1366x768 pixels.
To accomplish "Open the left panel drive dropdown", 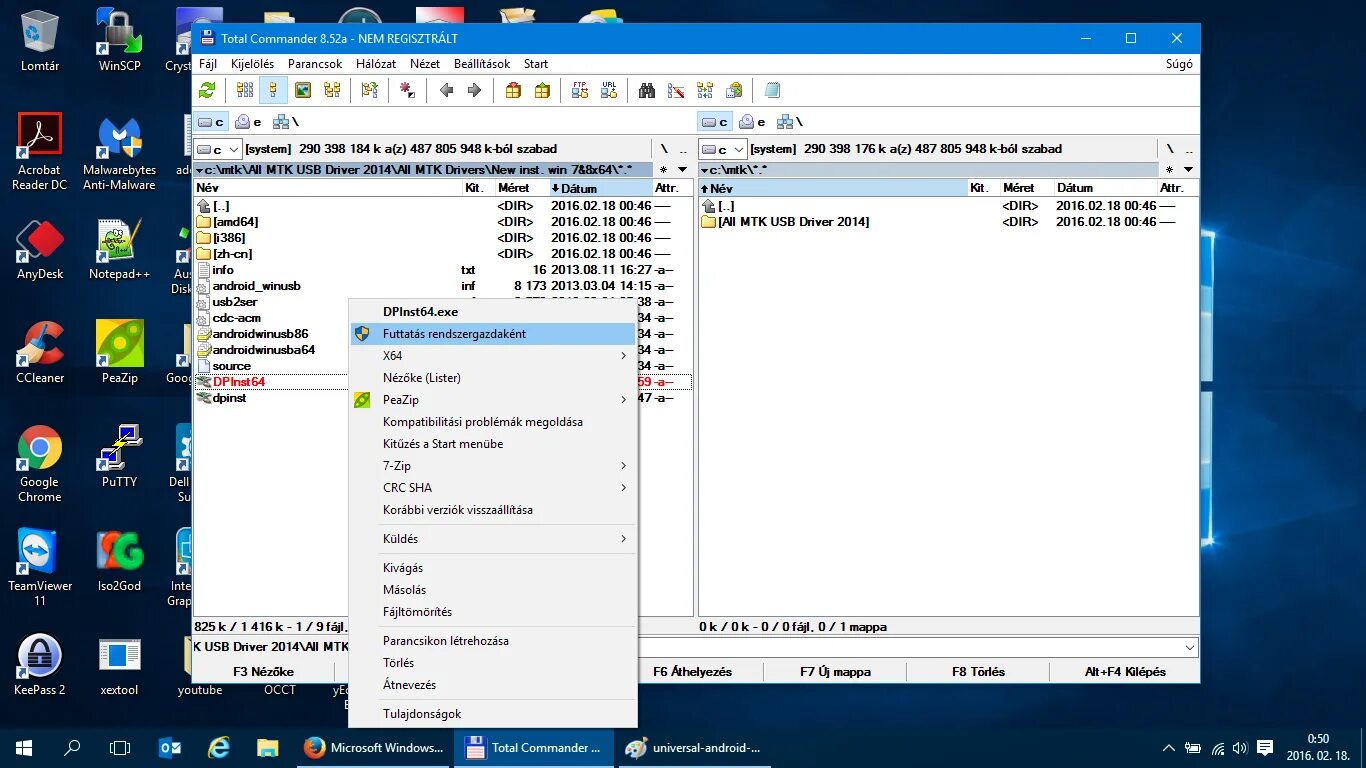I will click(x=218, y=149).
